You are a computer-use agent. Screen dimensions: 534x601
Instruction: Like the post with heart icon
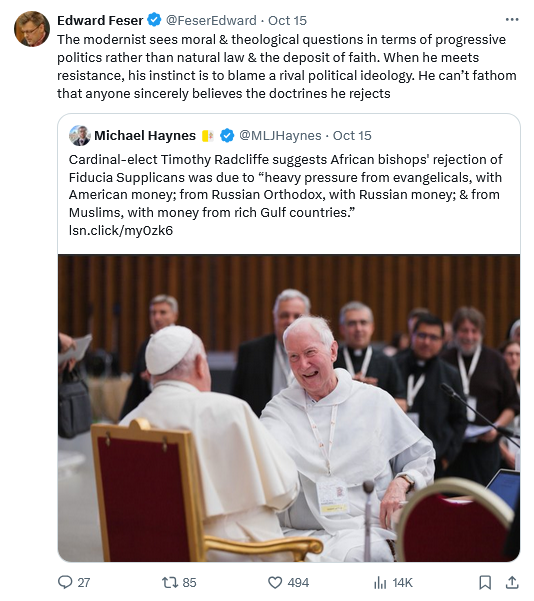pyautogui.click(x=275, y=583)
